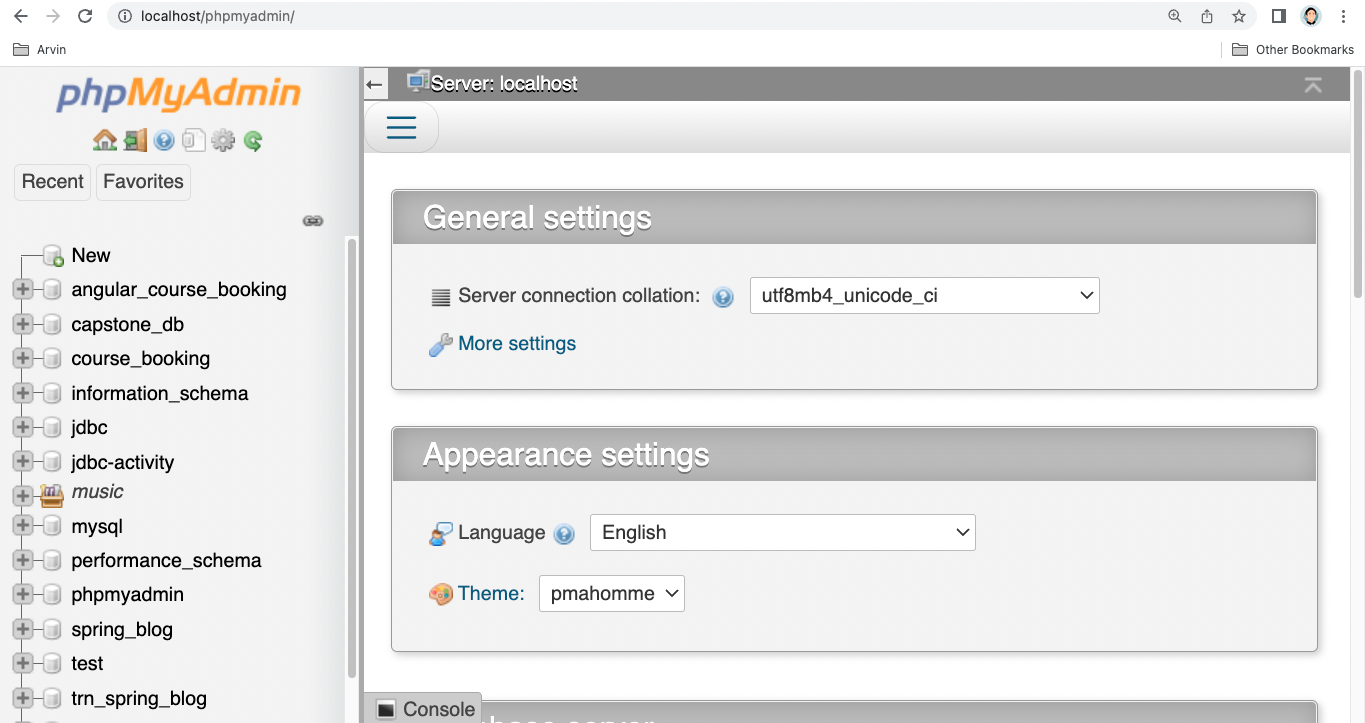Click the navigation panel vertical scrollbar

[351, 460]
